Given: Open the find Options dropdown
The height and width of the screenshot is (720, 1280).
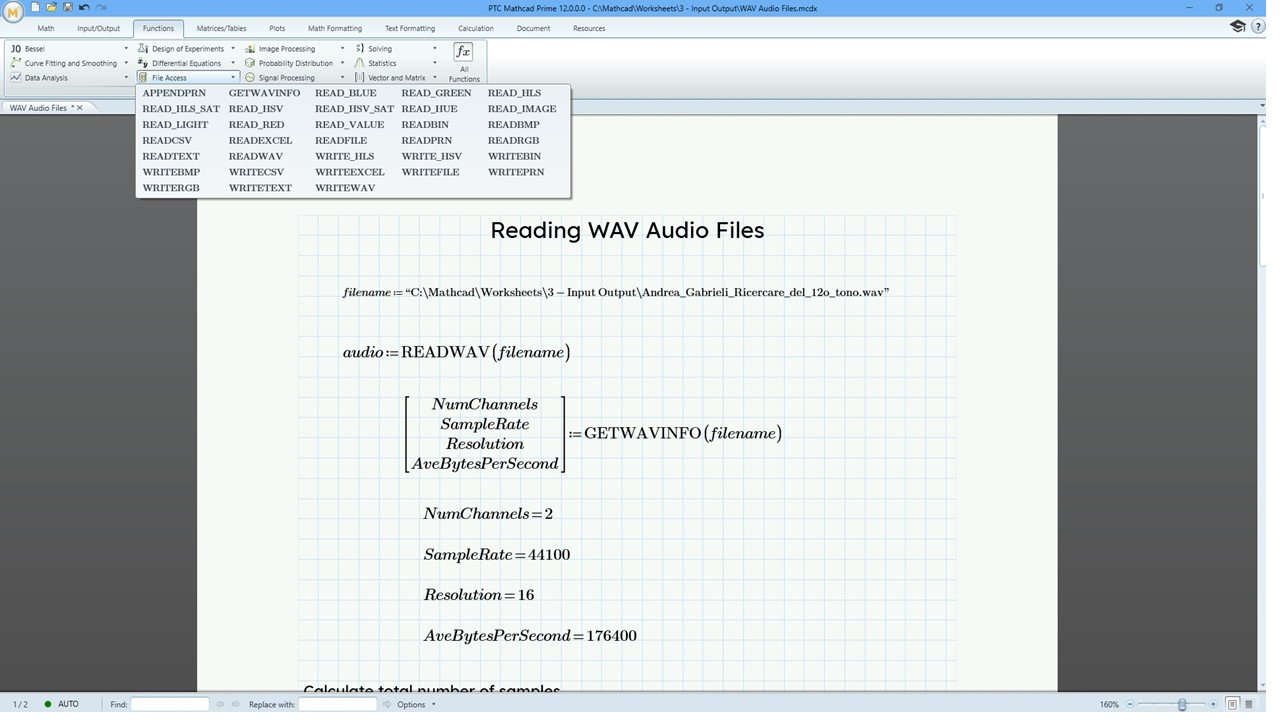Looking at the screenshot, I should tap(416, 704).
